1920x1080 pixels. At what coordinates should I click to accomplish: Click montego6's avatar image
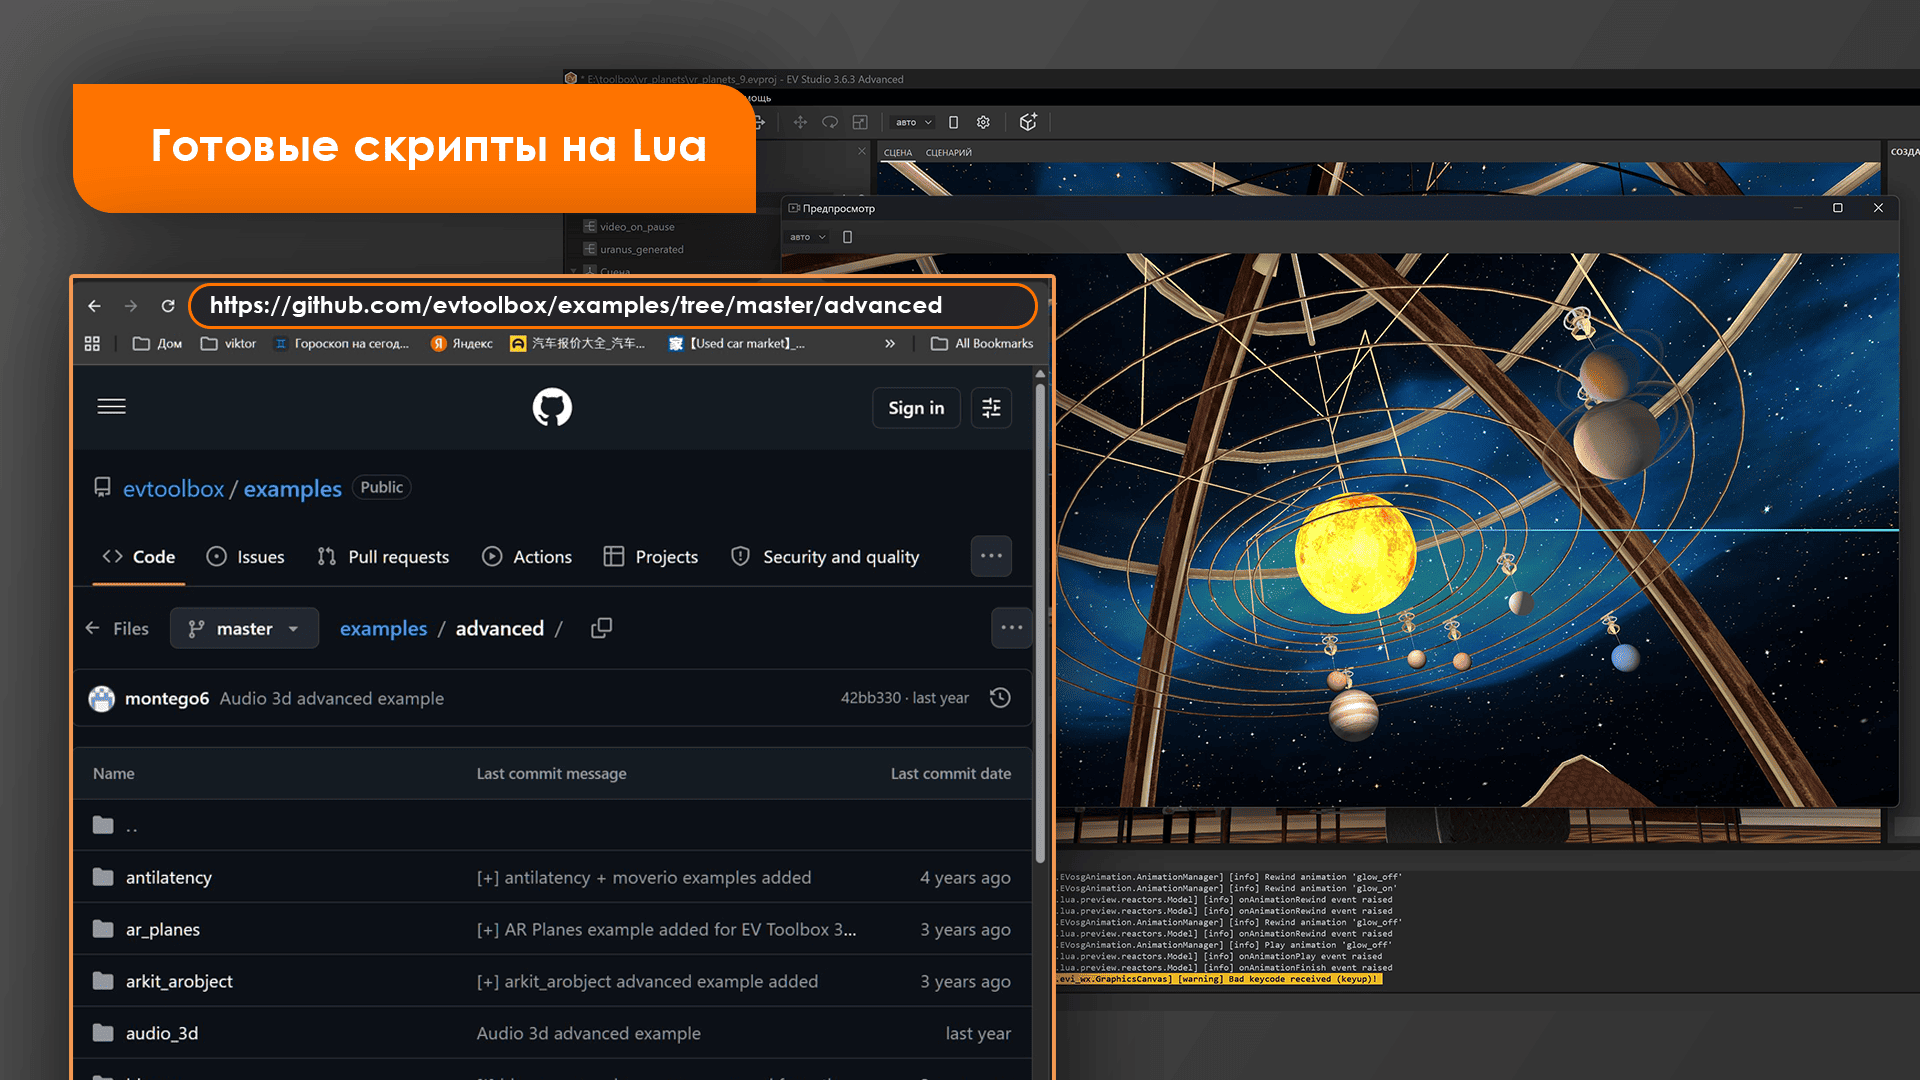click(101, 698)
